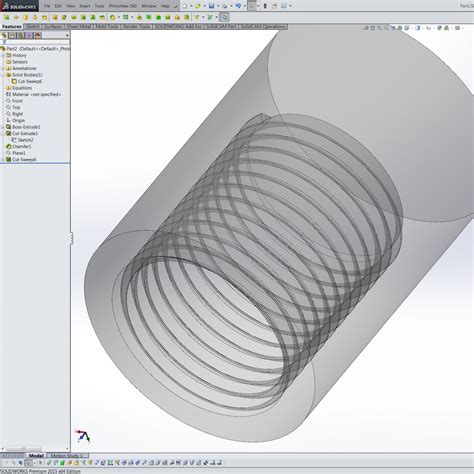
Task: Switch to the Render Tools tab
Action: [137, 27]
